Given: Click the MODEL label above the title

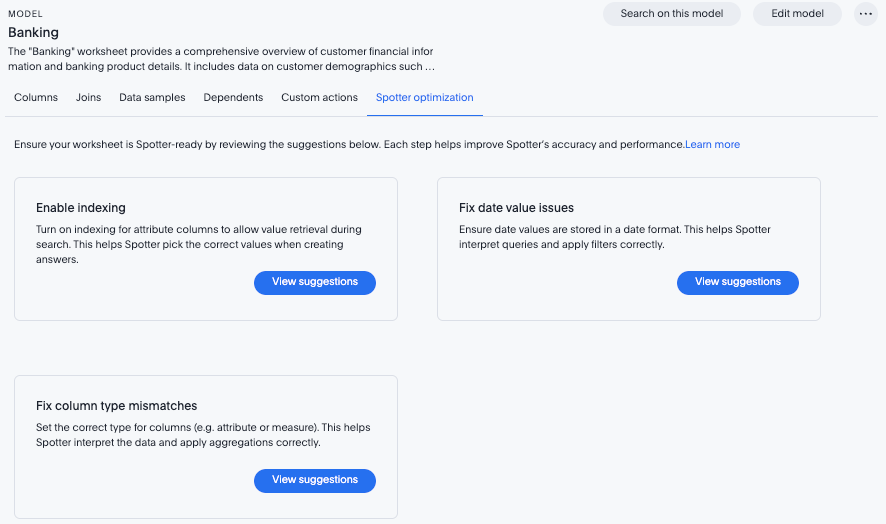Looking at the screenshot, I should [x=25, y=14].
